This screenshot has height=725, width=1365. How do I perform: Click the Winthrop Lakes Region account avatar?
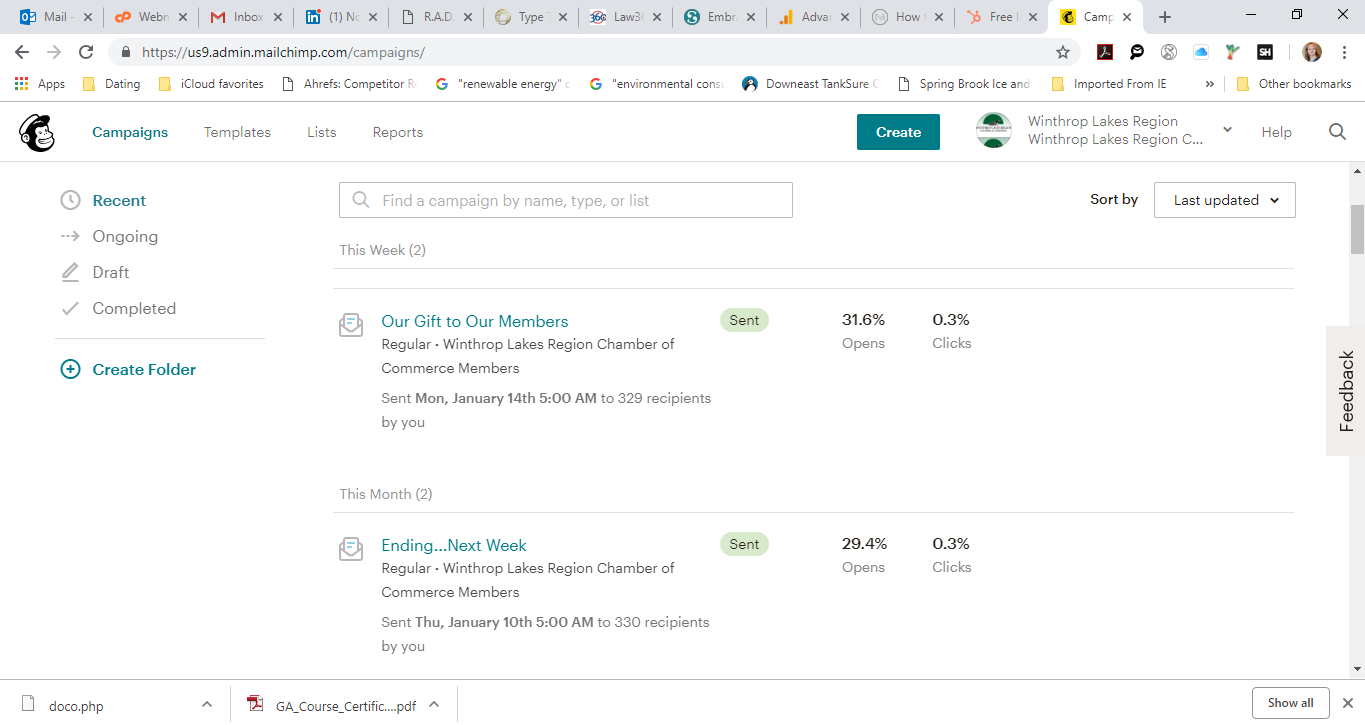pyautogui.click(x=993, y=131)
